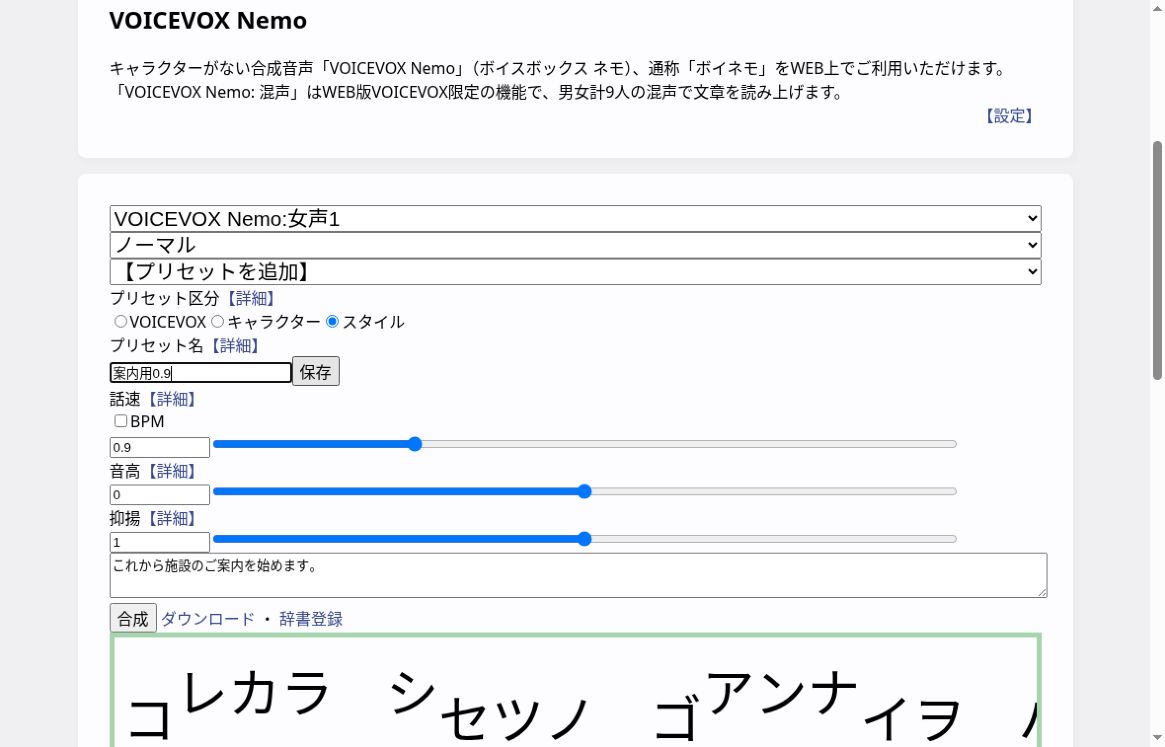
Task: Click the 話速 speed slider handle
Action: [415, 444]
